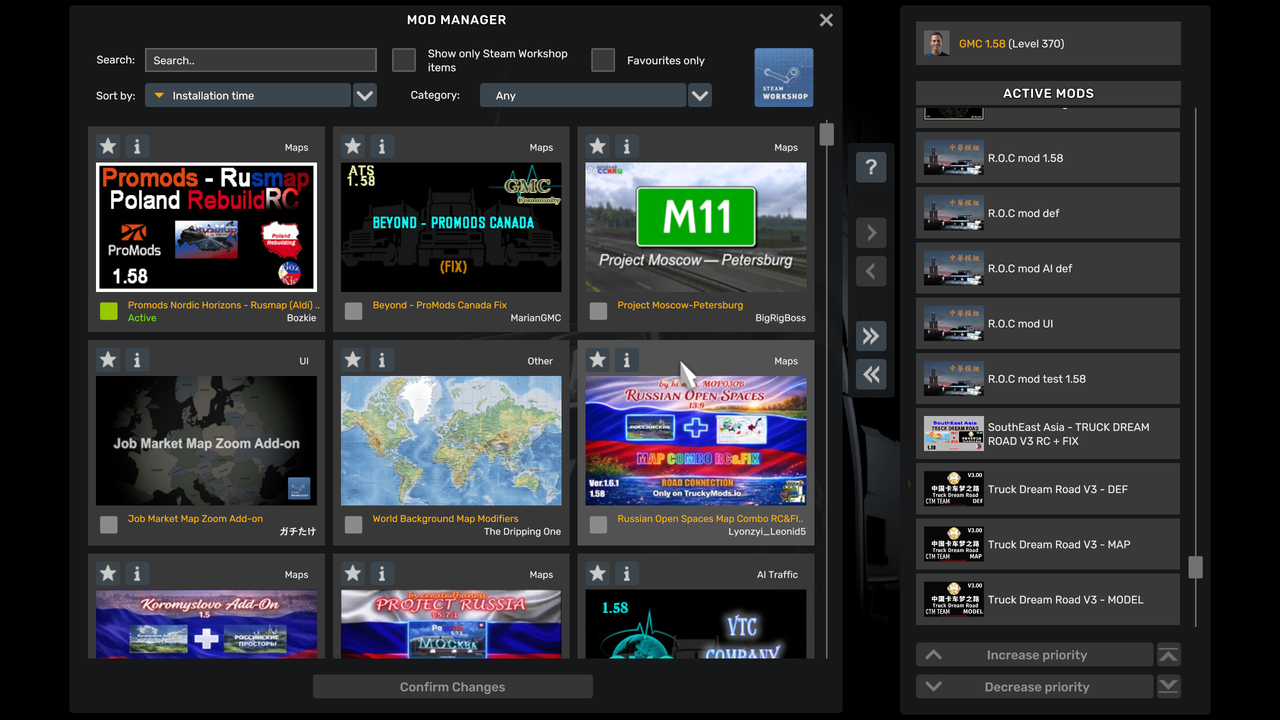This screenshot has width=1280, height=720.
Task: Select the M11 Project Moscow-Petersburg thumbnail
Action: pyautogui.click(x=696, y=227)
